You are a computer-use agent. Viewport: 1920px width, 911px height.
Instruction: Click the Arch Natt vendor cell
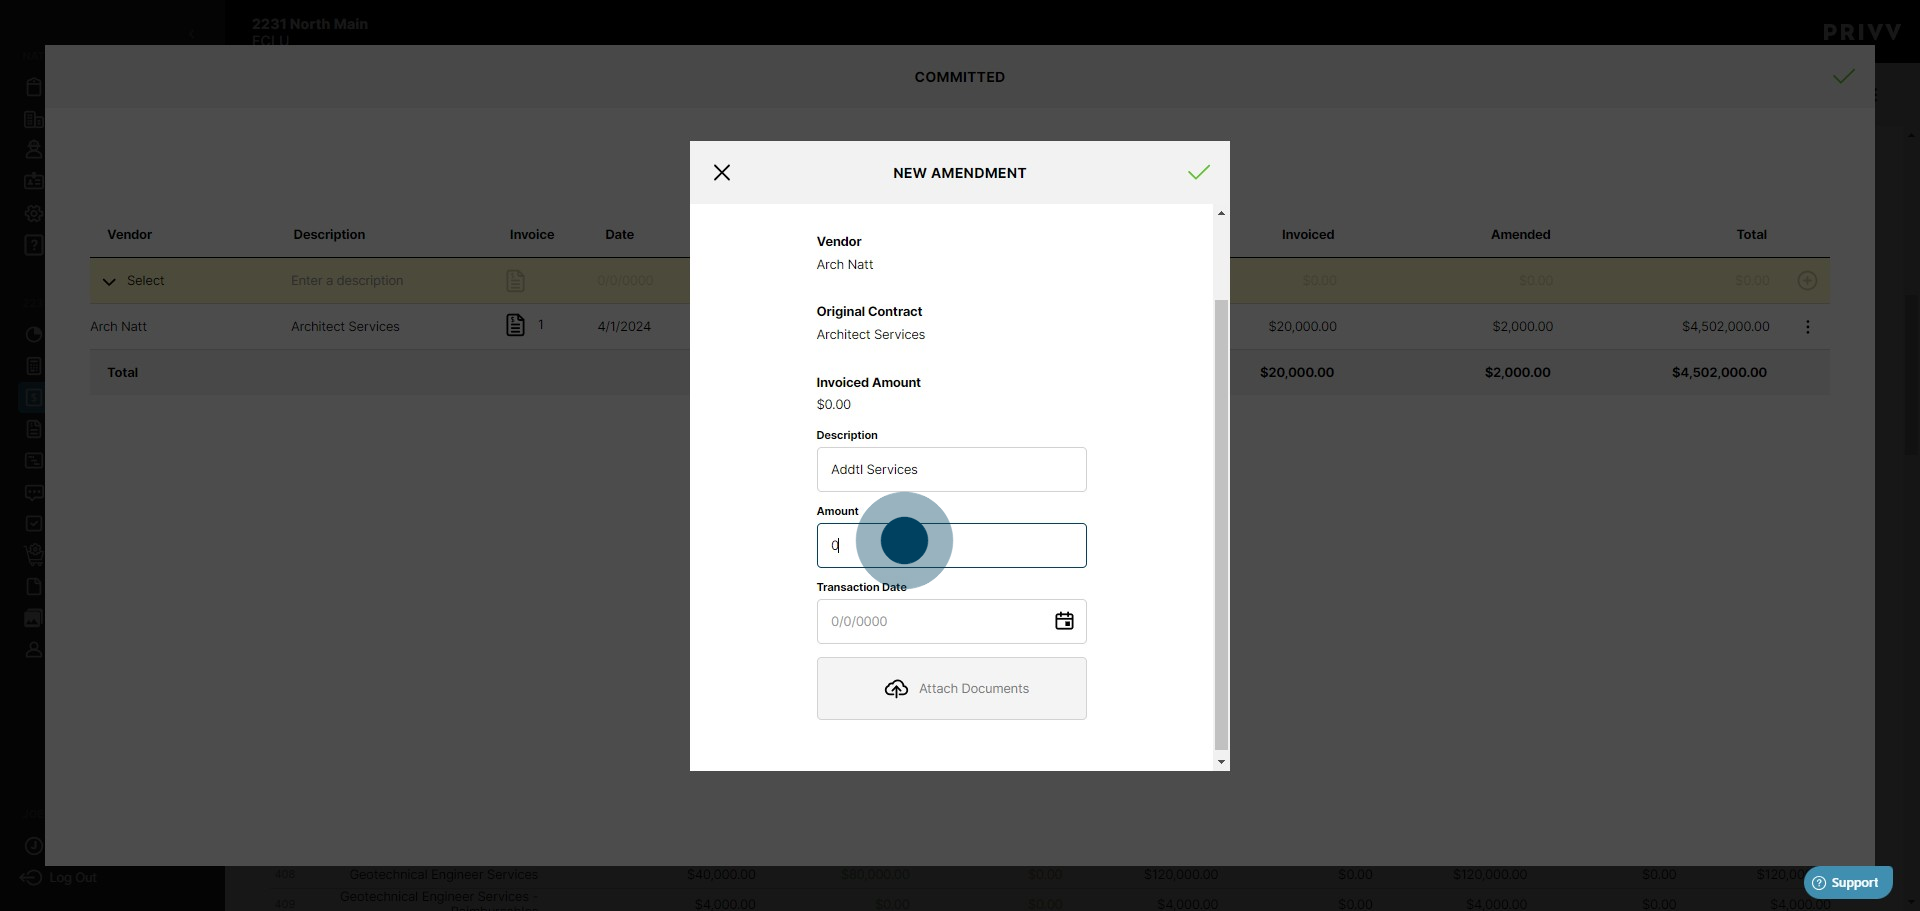pyautogui.click(x=119, y=327)
